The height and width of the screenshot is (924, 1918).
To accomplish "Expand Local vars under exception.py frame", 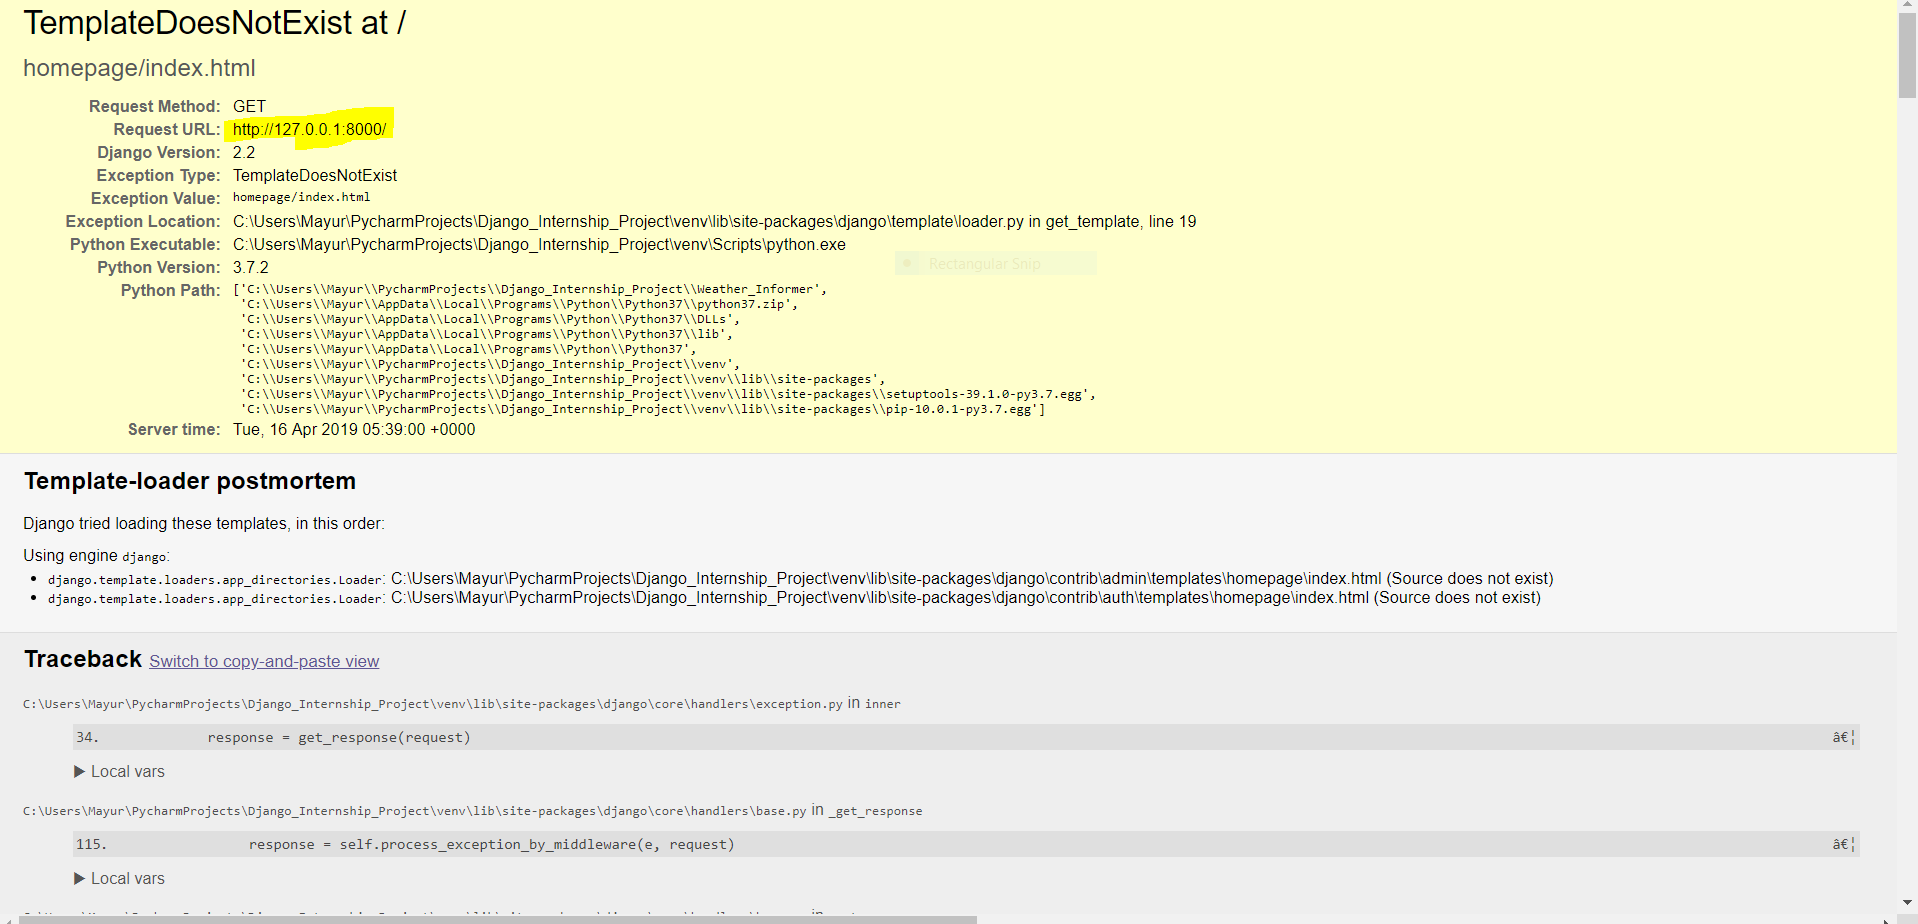I will (x=119, y=772).
